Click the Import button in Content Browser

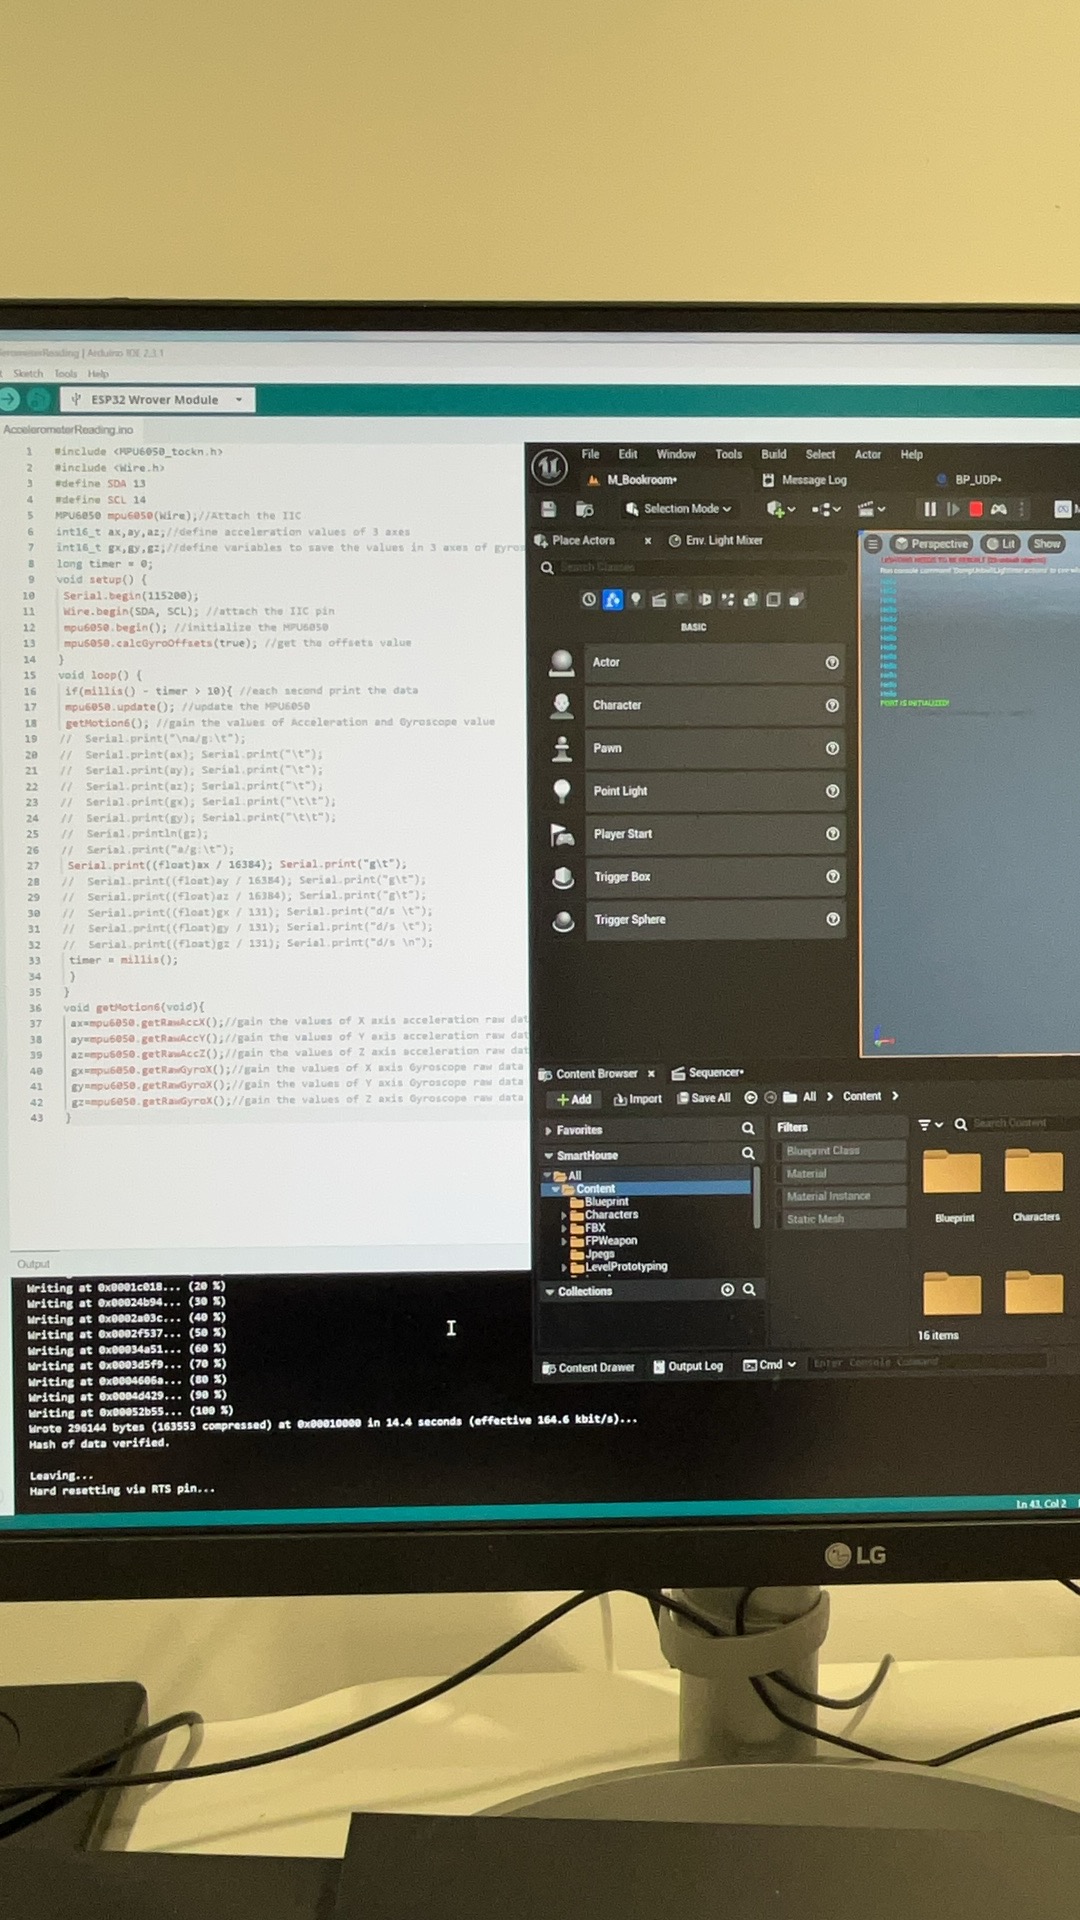coord(638,1098)
